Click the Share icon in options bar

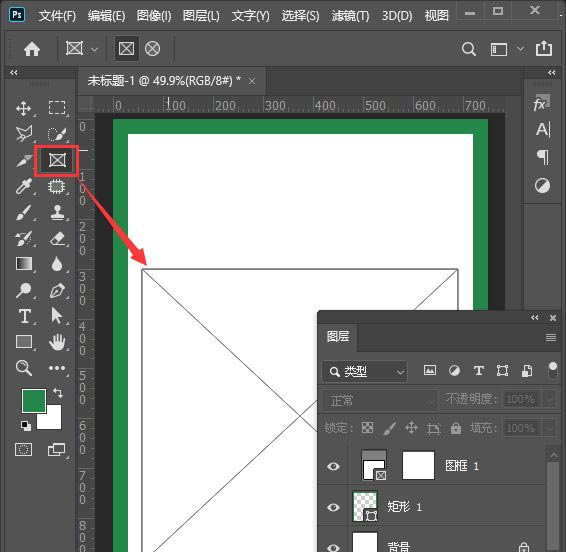point(544,48)
